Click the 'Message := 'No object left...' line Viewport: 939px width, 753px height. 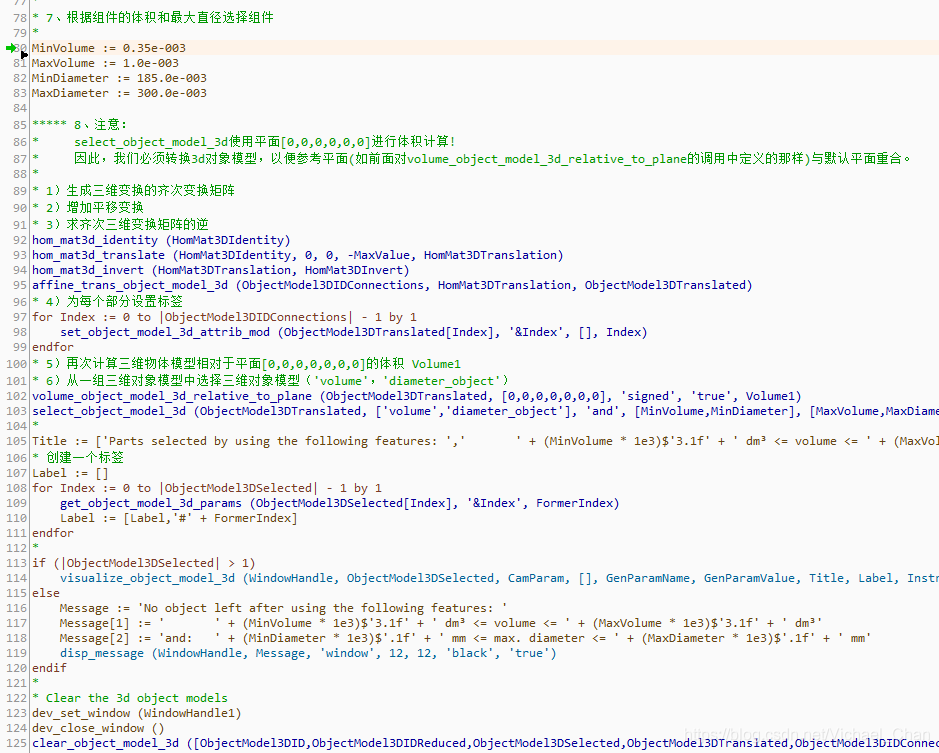[283, 608]
